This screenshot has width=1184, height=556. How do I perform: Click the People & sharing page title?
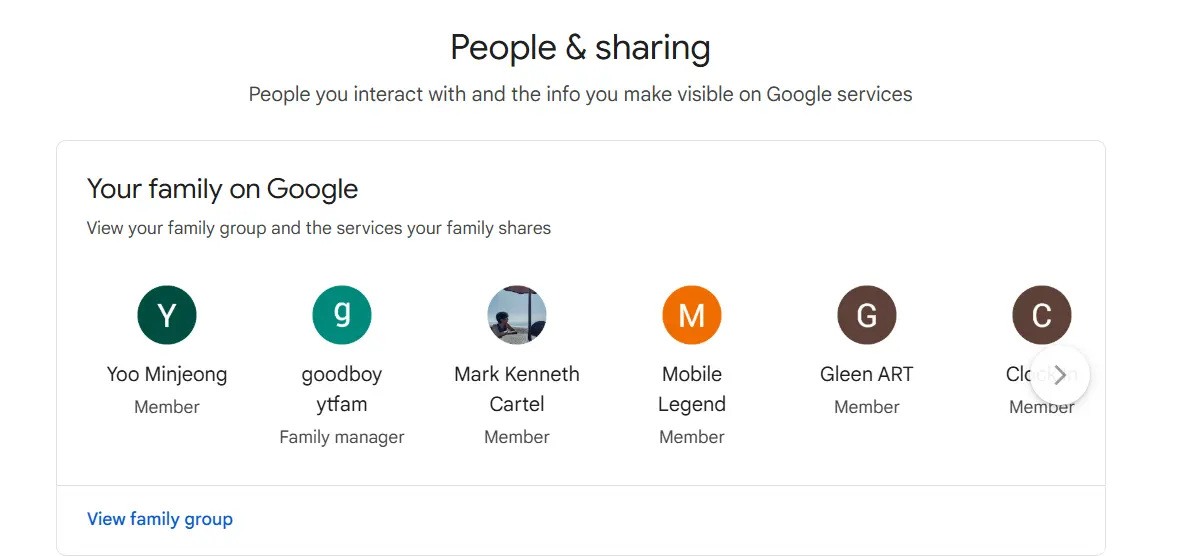coord(580,48)
